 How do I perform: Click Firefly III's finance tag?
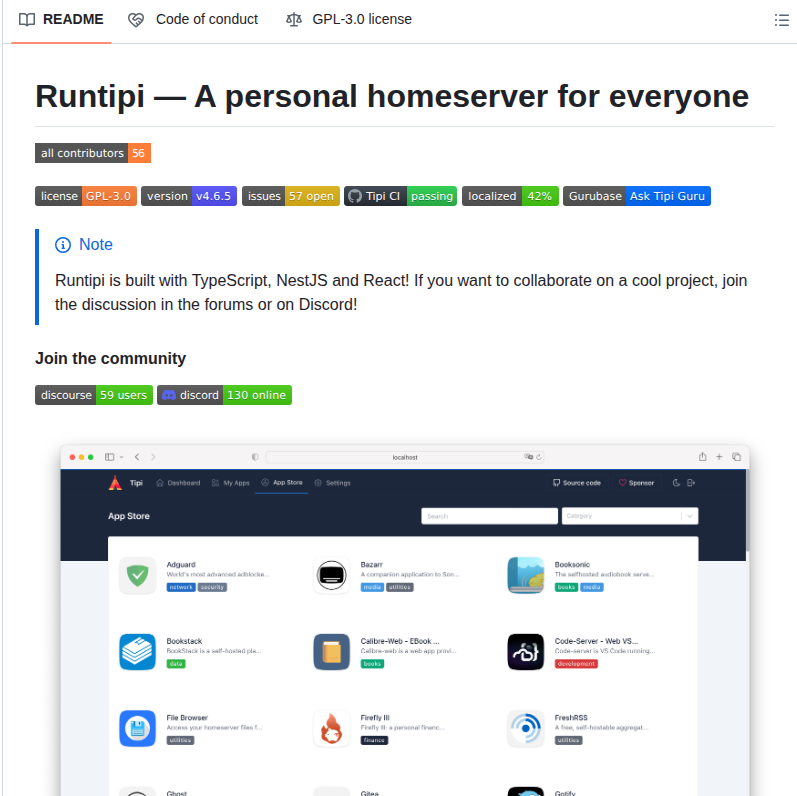click(x=374, y=741)
